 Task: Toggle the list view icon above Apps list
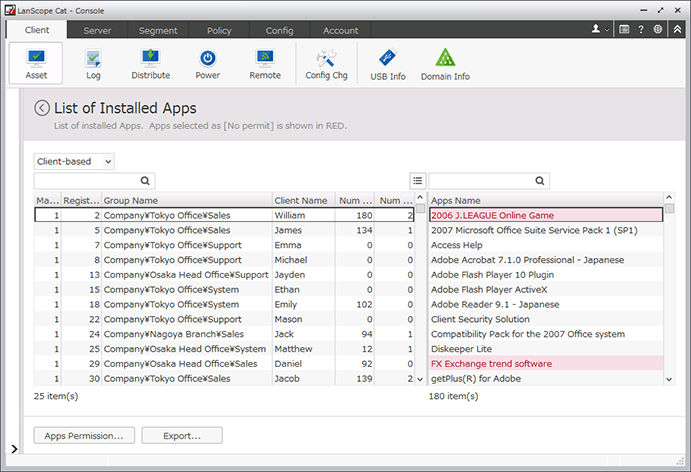(417, 180)
